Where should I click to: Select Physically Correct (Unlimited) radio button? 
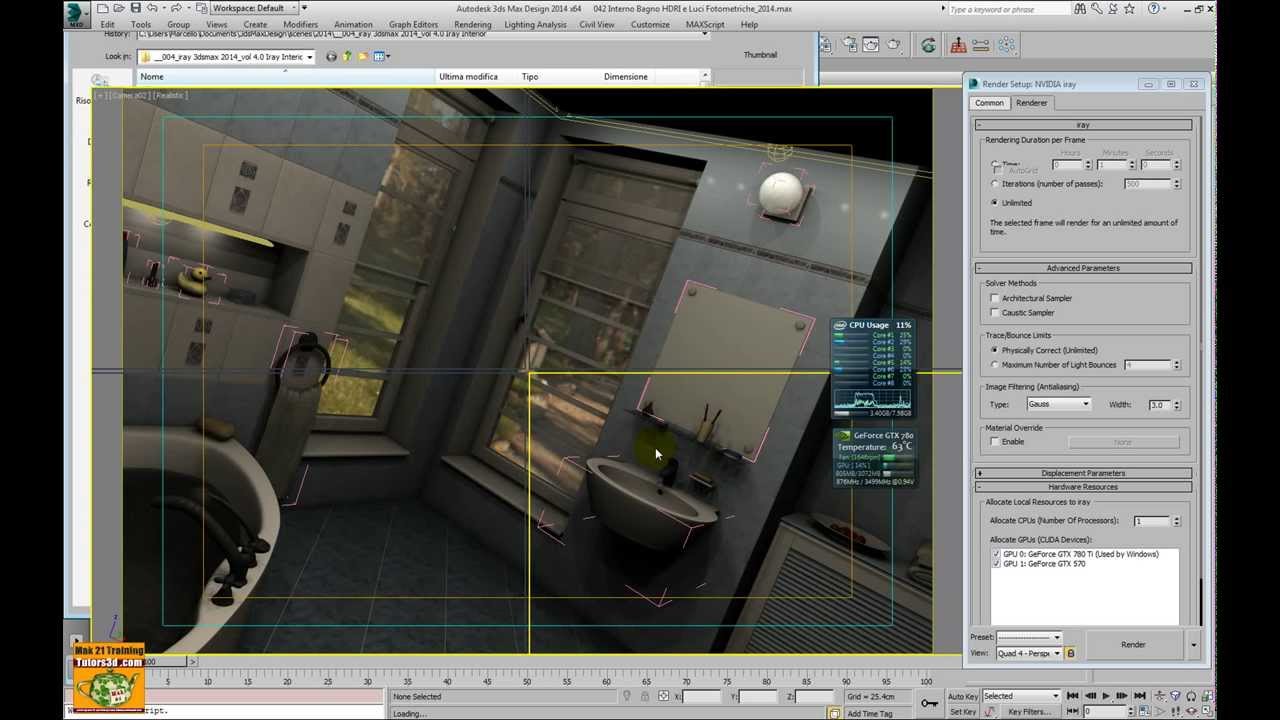pyautogui.click(x=995, y=350)
